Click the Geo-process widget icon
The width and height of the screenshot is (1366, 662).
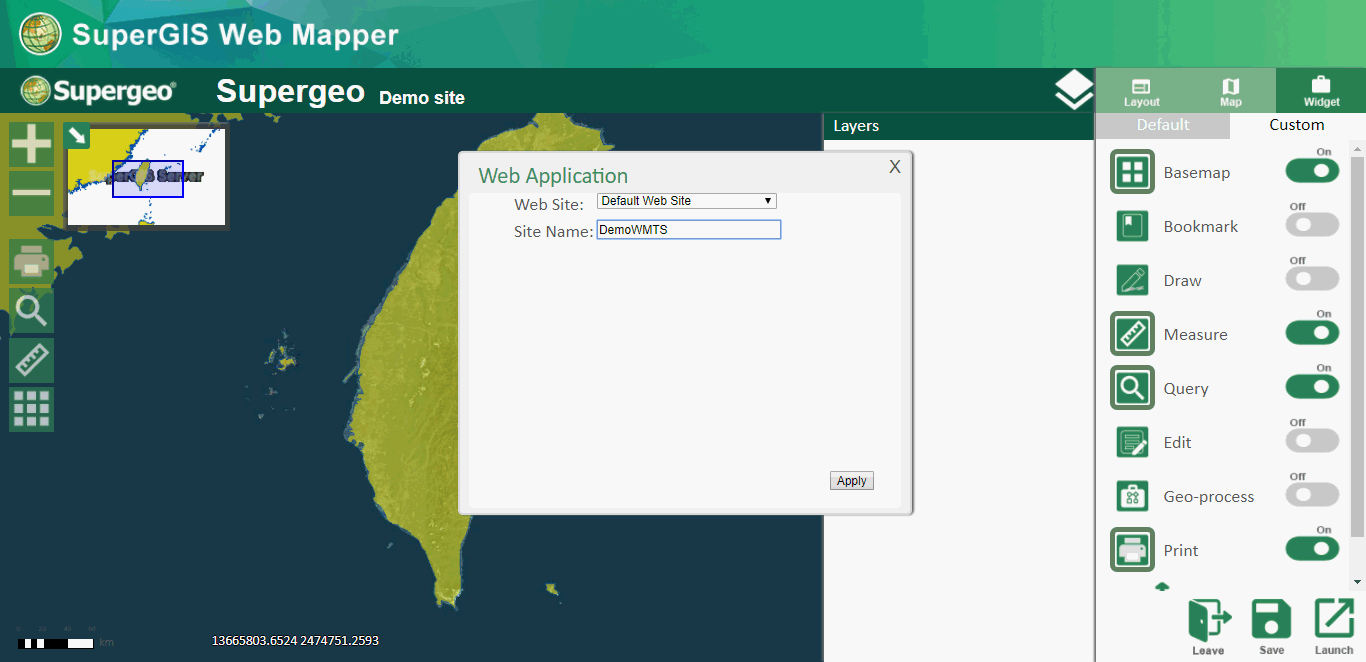(x=1132, y=496)
